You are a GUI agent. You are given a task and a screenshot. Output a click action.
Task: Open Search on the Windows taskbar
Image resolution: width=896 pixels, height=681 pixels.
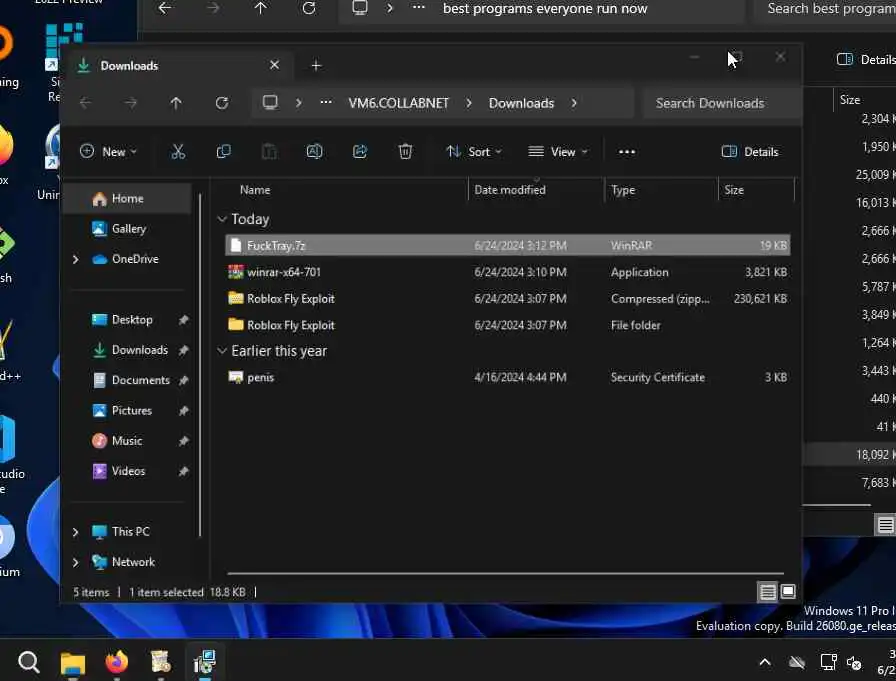[29, 662]
